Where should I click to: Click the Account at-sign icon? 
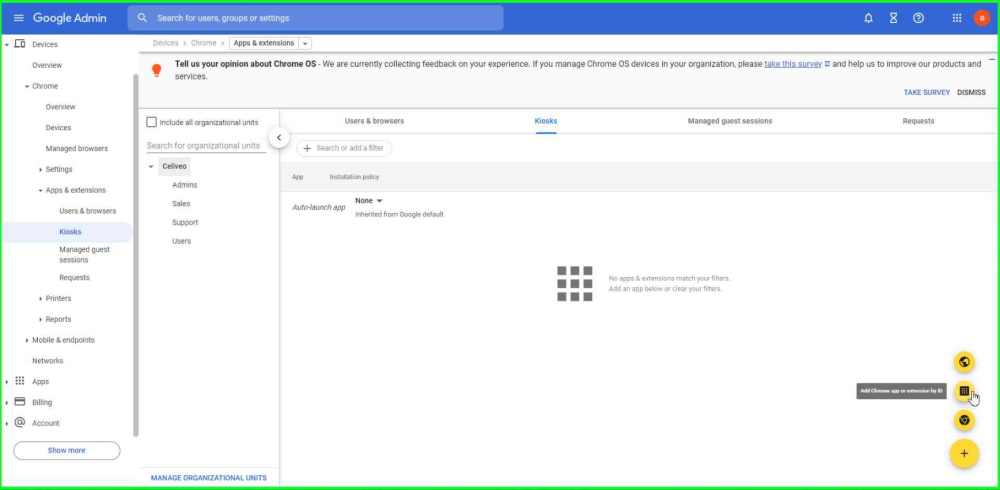20,422
